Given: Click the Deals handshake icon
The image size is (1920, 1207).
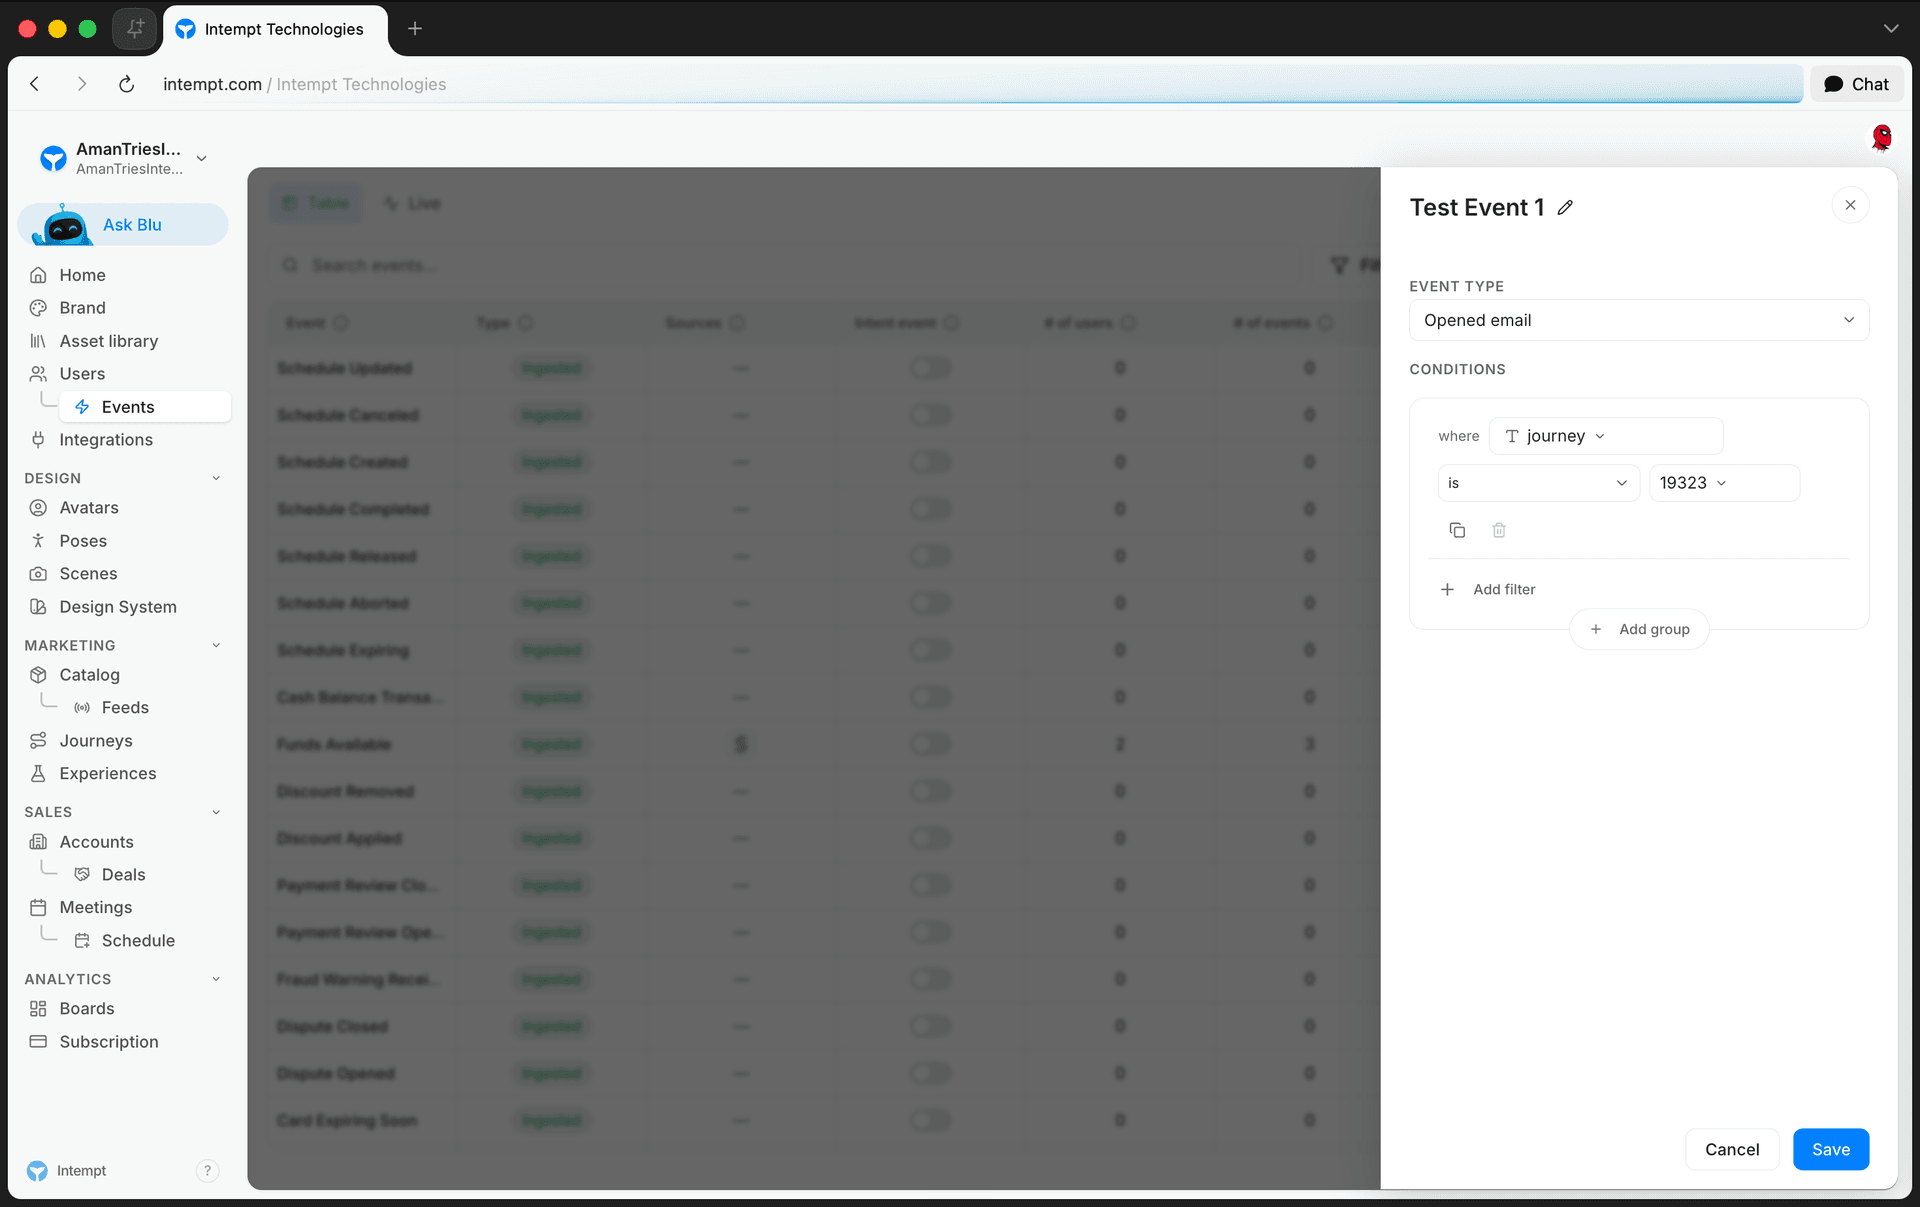Looking at the screenshot, I should [82, 875].
